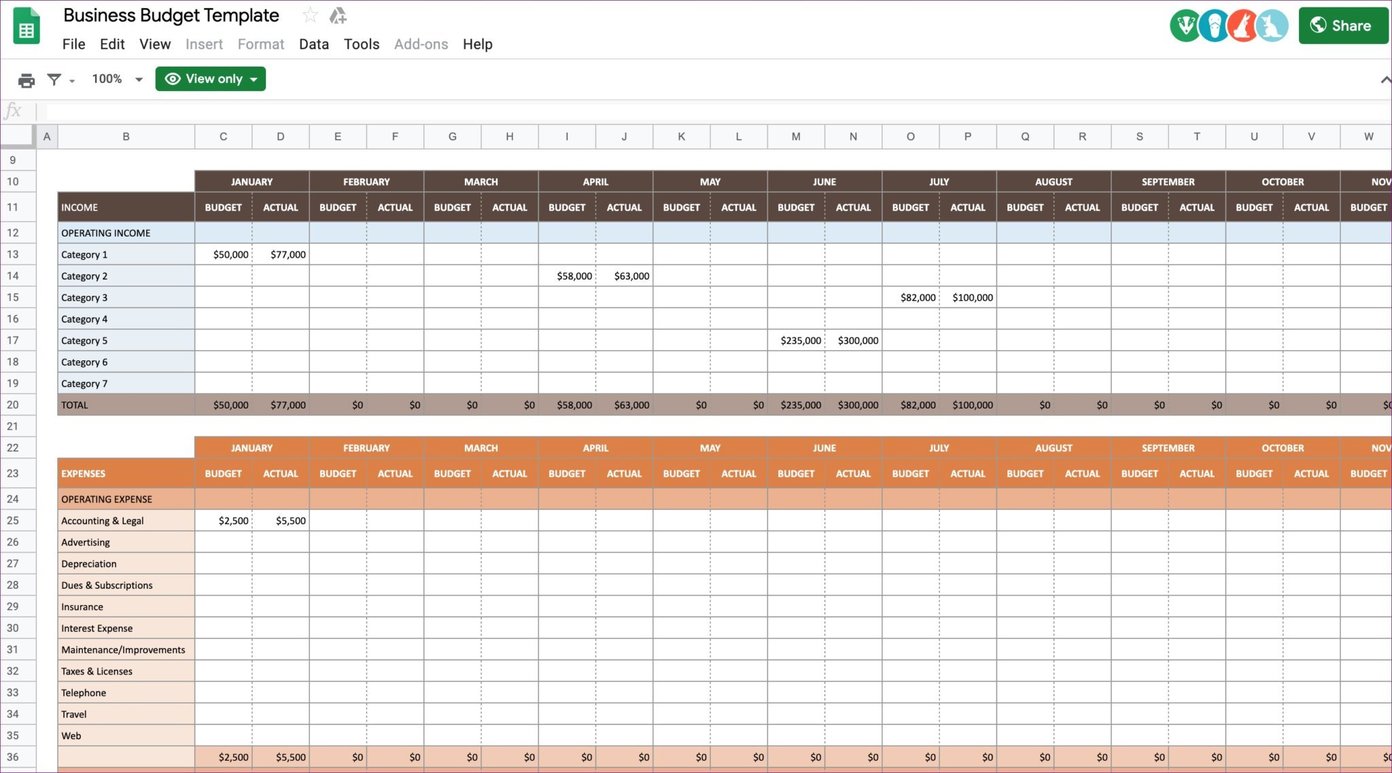
Task: Click the $82,000 cell in Category 3 row
Action: point(911,298)
